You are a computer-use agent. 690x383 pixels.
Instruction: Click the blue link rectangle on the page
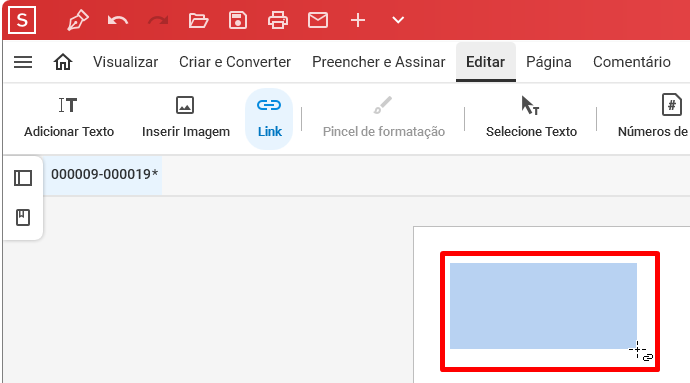point(543,306)
